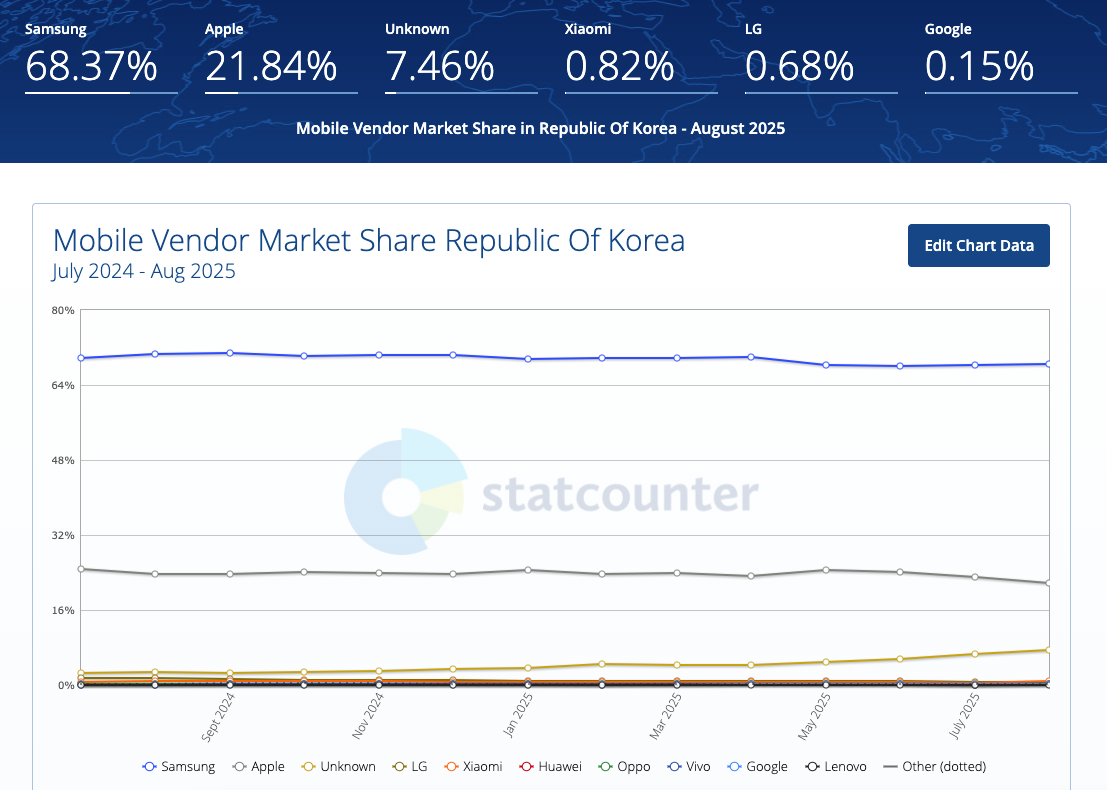Image resolution: width=1107 pixels, height=790 pixels.
Task: Click the Apple data point for May 2025
Action: [x=826, y=570]
